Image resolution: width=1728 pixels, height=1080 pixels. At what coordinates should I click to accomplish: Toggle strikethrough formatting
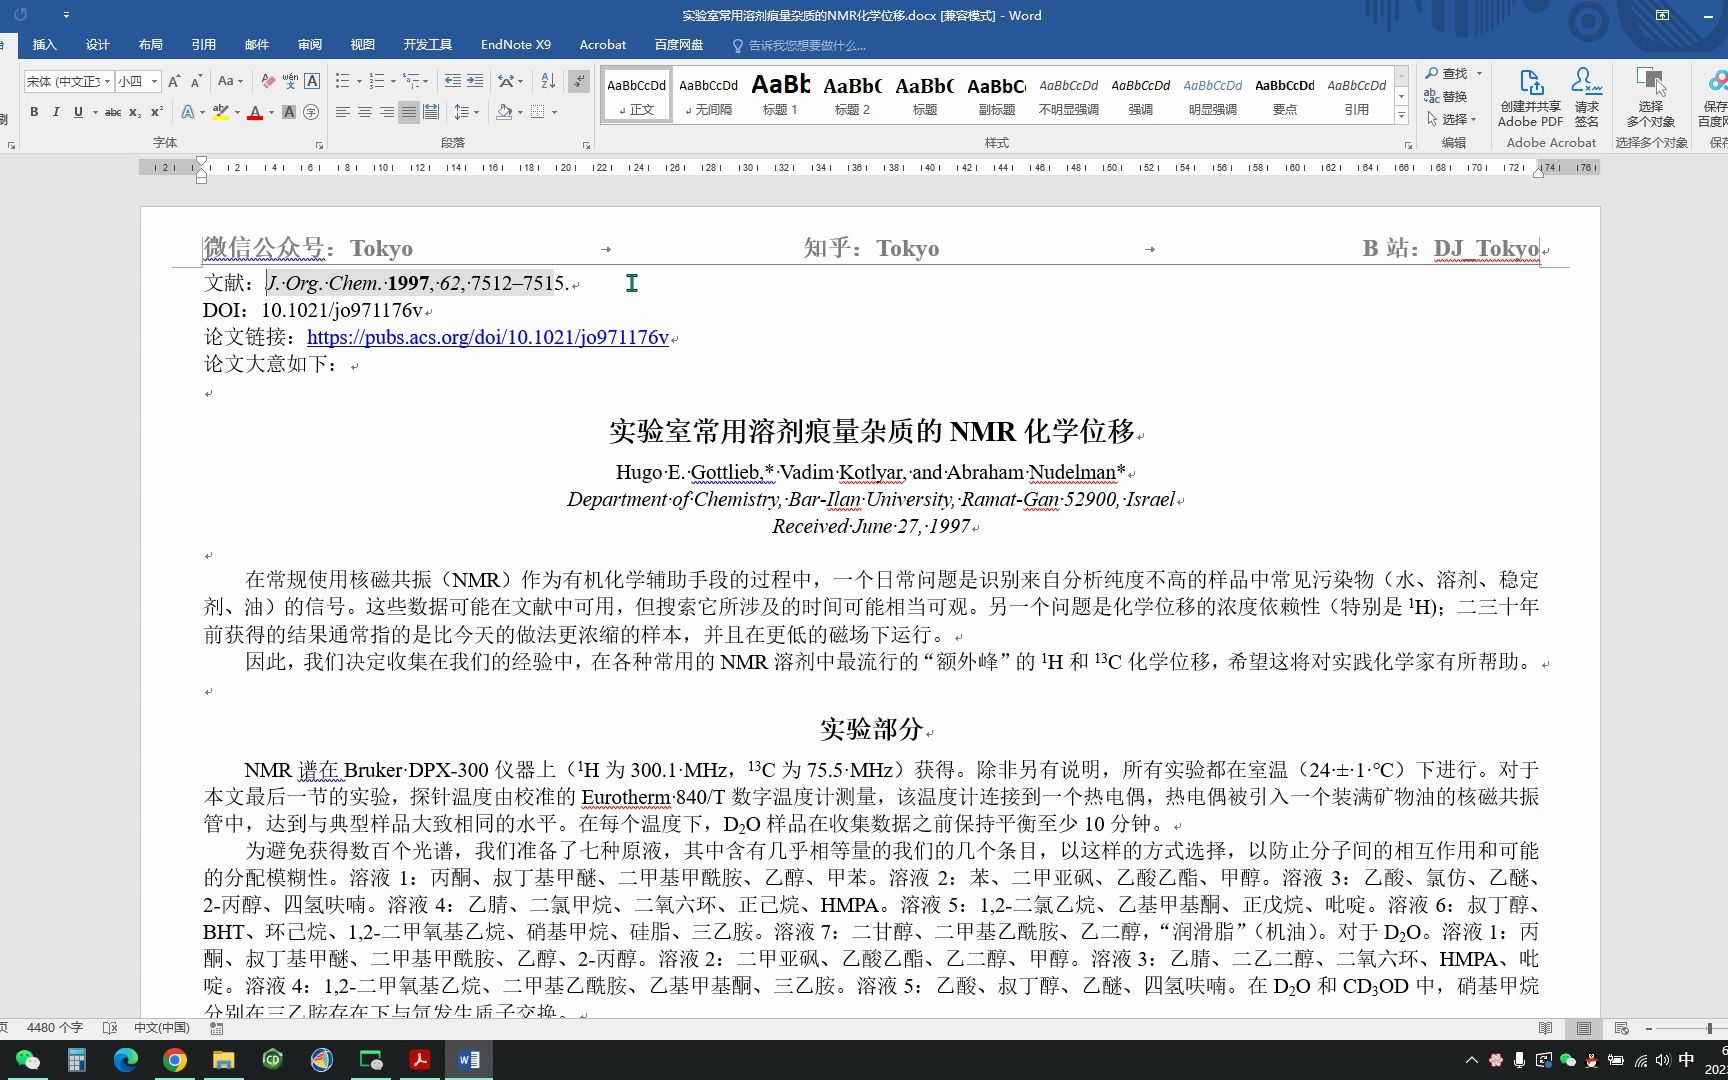click(113, 112)
